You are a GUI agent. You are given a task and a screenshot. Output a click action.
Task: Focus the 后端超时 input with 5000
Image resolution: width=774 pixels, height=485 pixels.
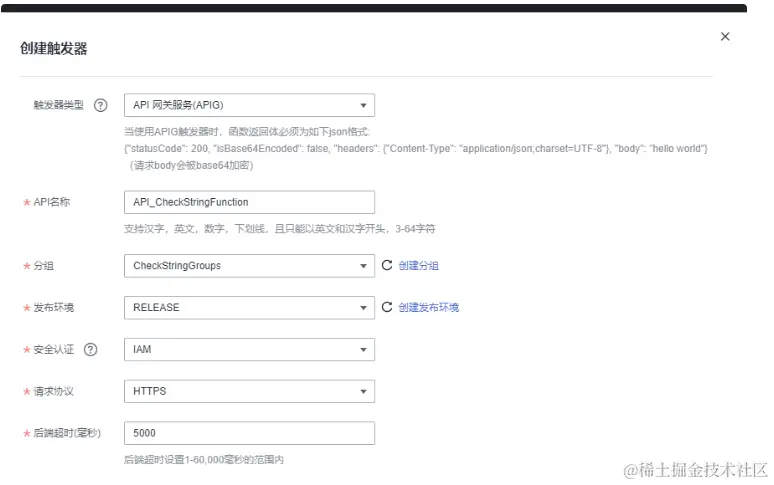pyautogui.click(x=249, y=433)
